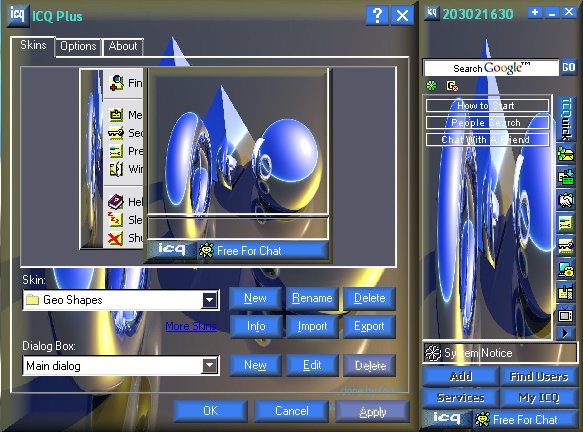Click the Add button in contact list

pos(461,377)
